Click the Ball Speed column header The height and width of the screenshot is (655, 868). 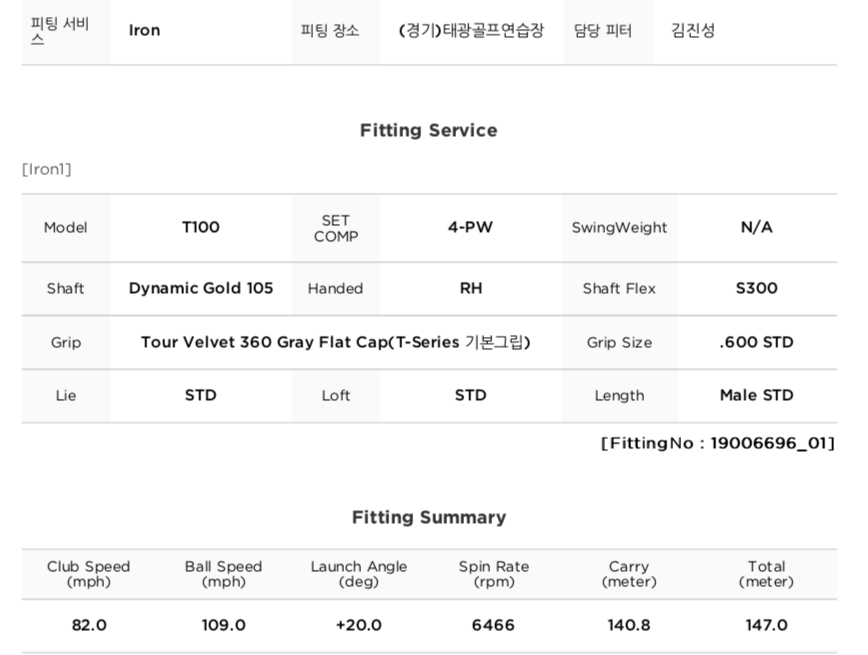coord(223,574)
